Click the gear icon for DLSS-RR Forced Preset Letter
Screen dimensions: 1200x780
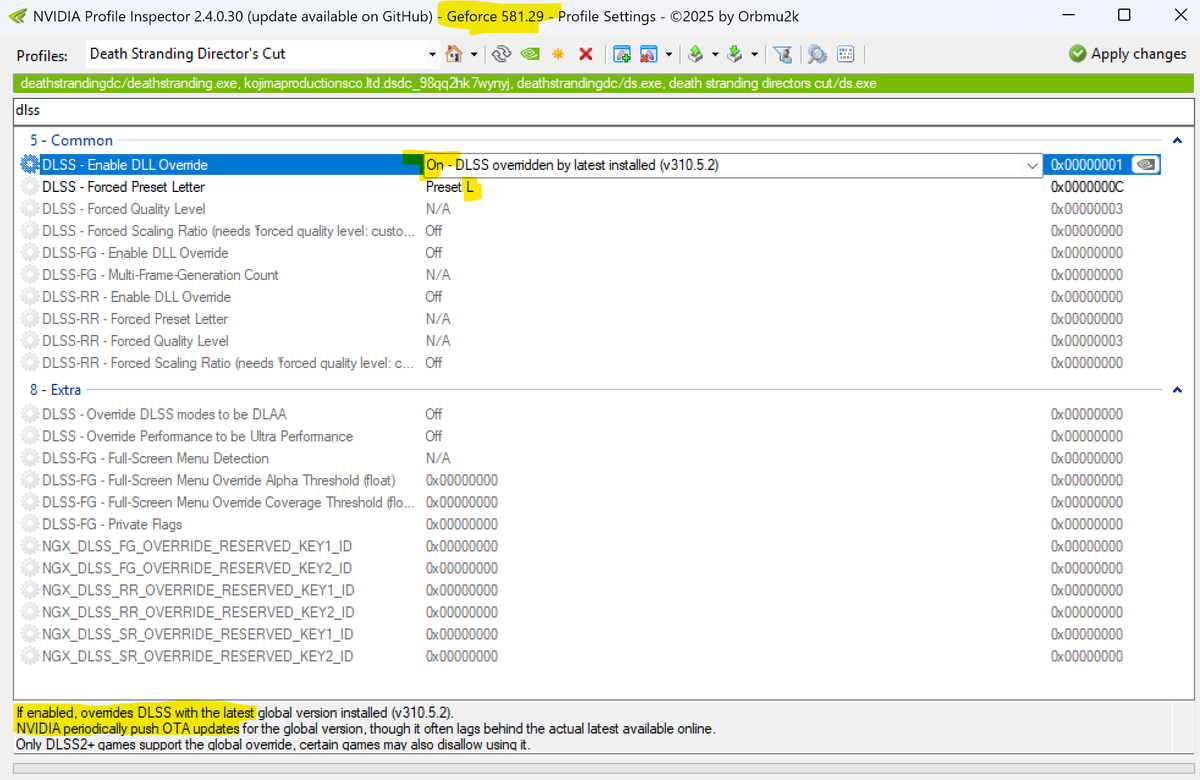click(29, 319)
